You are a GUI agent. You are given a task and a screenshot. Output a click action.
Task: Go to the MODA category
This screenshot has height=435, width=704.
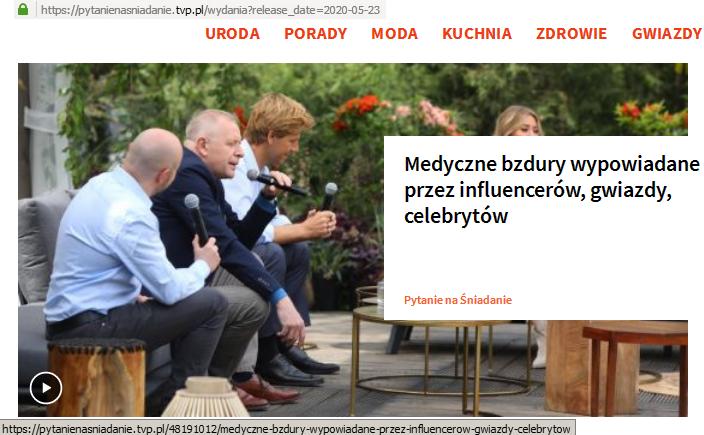coord(395,34)
